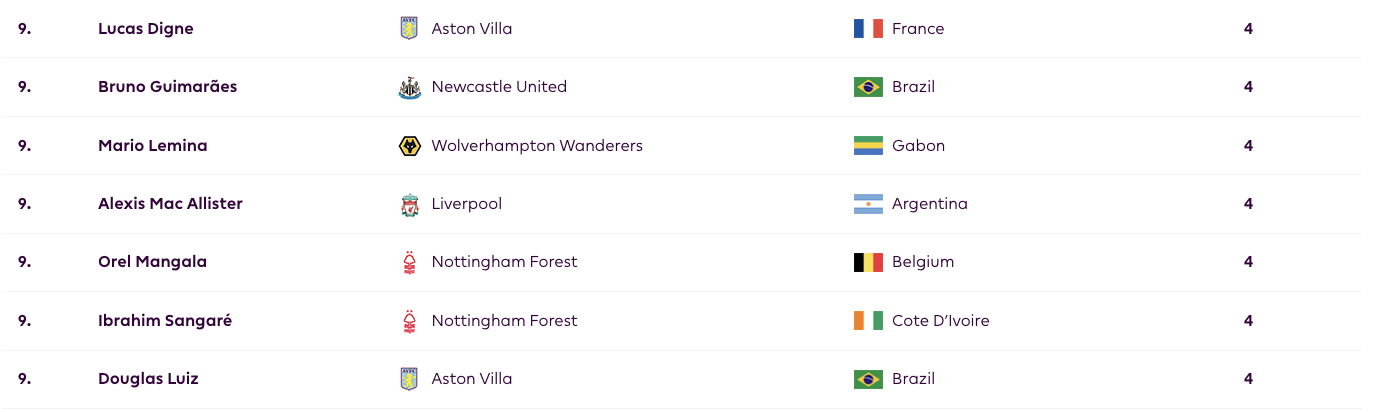Image resolution: width=1380 pixels, height=412 pixels.
Task: Open Douglas Luiz's player profile
Action: 148,379
